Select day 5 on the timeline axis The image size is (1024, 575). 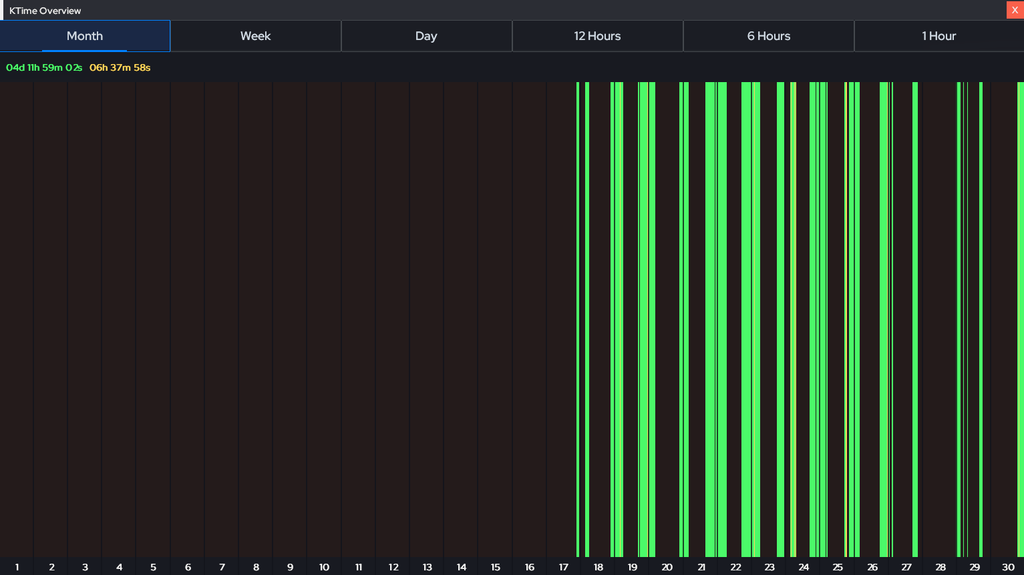(153, 567)
